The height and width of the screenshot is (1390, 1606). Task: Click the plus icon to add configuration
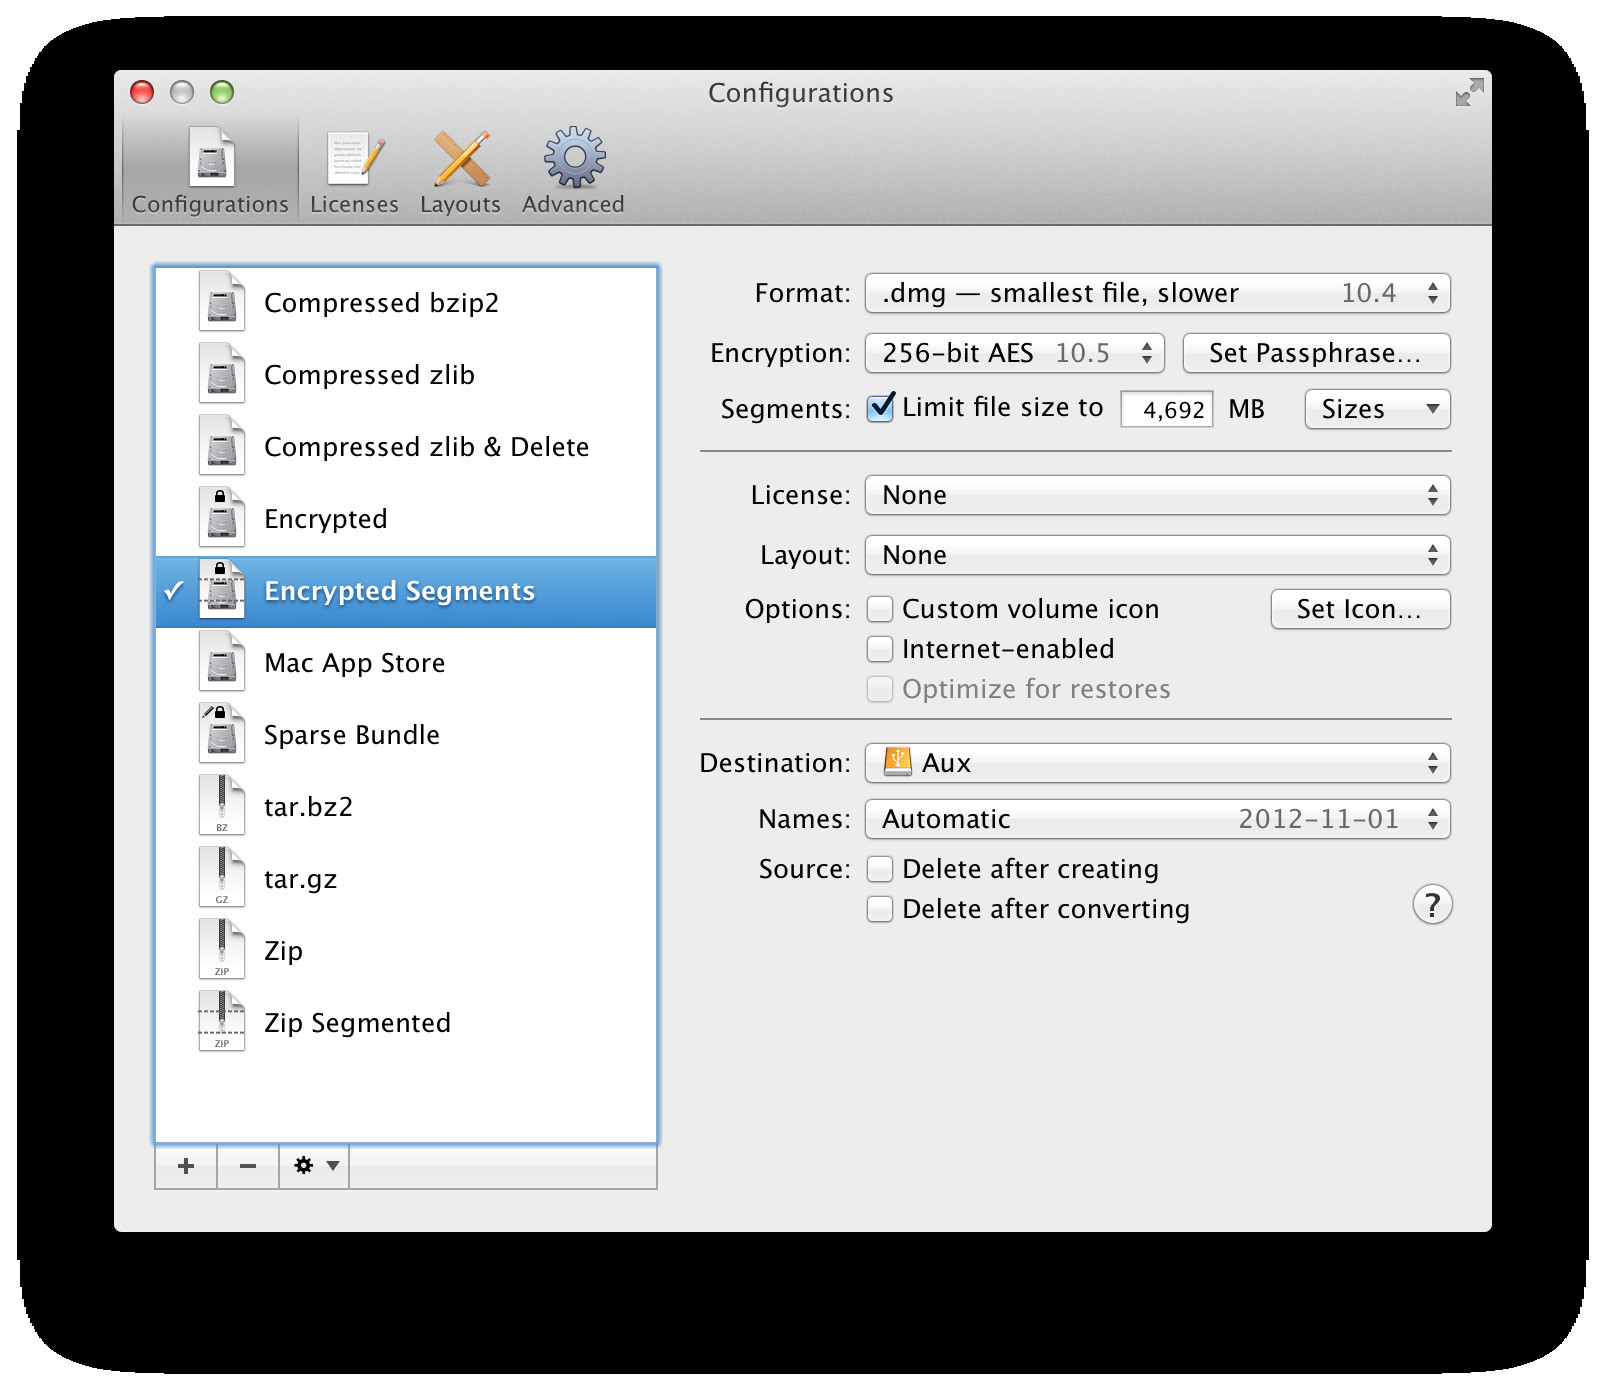(x=186, y=1166)
